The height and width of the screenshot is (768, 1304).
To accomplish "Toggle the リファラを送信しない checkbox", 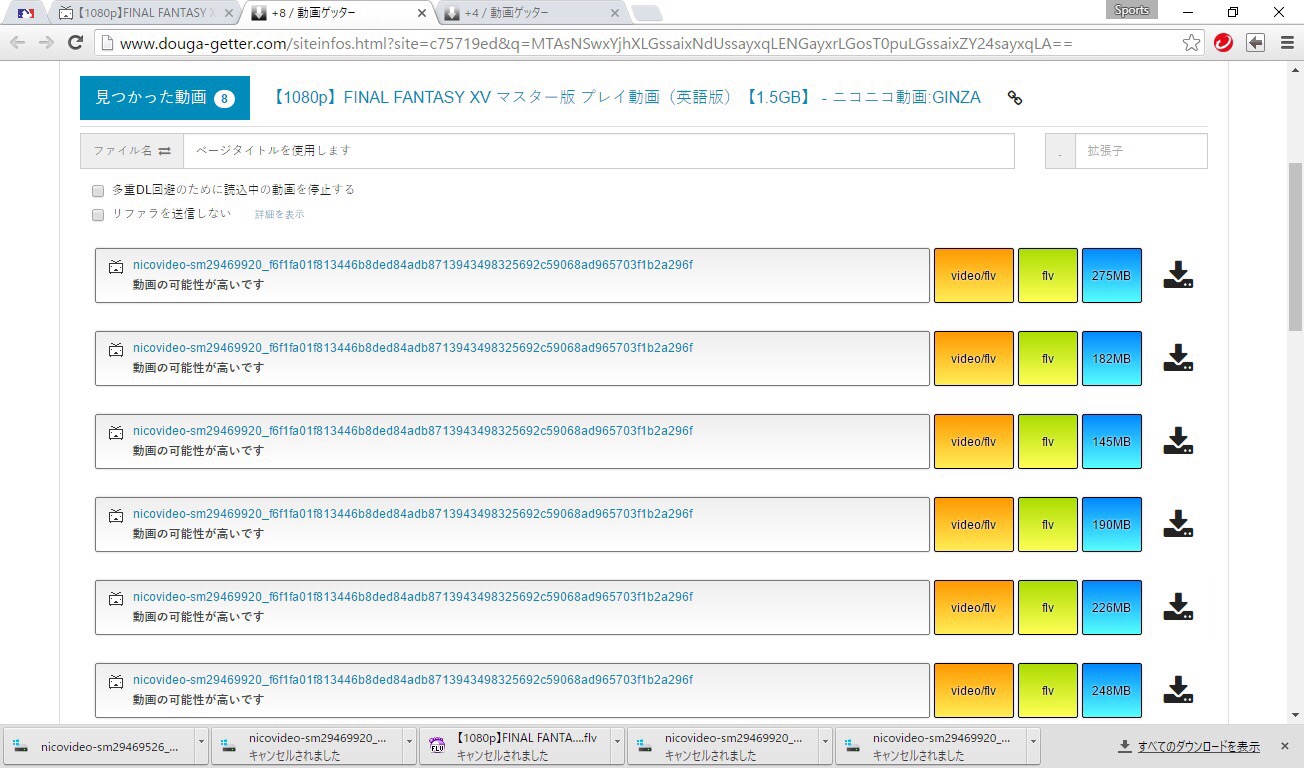I will (x=98, y=215).
